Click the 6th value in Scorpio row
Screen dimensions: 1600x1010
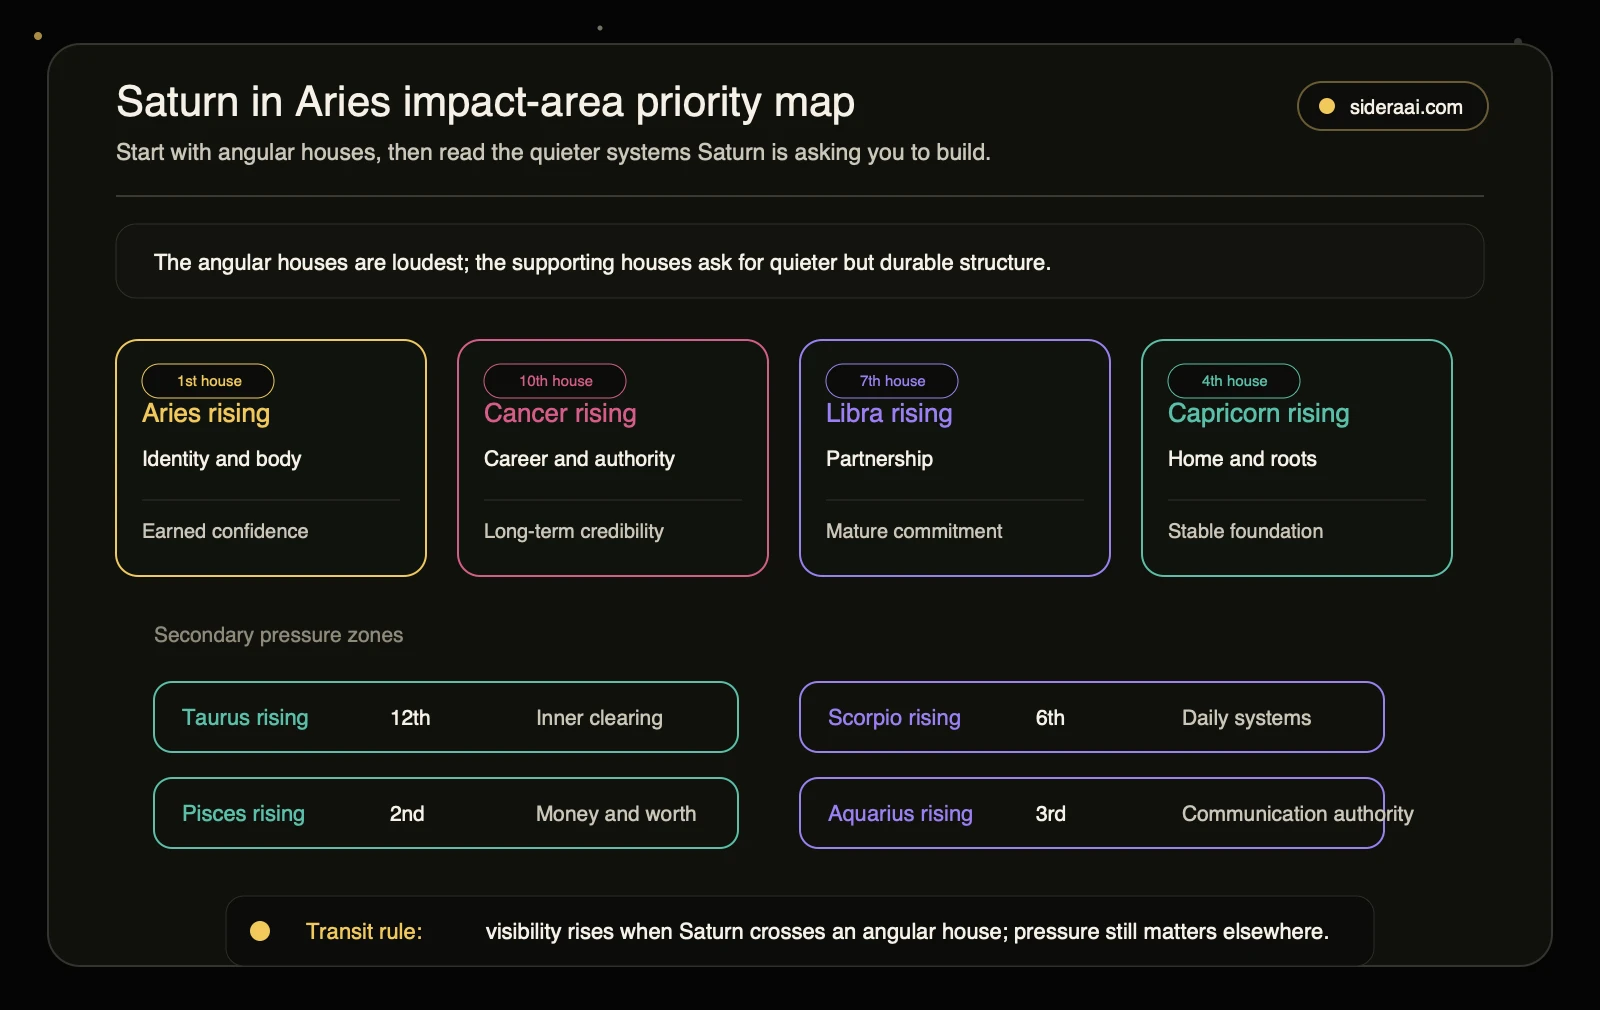pyautogui.click(x=1050, y=718)
